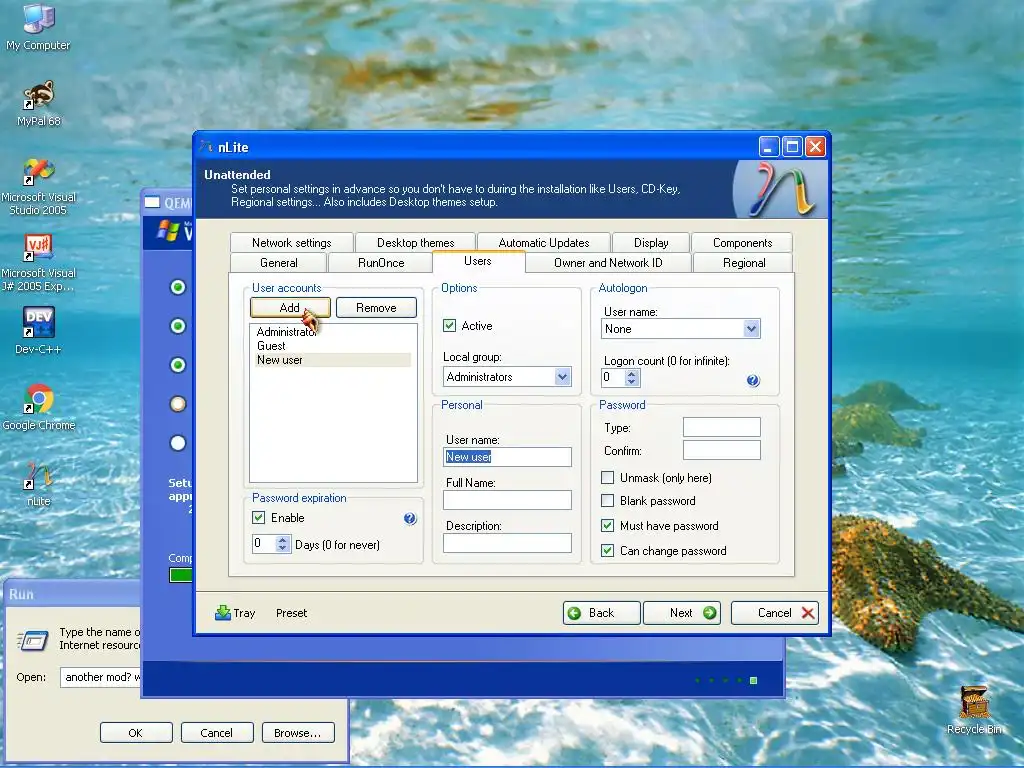Click the Full Name input field

coord(507,500)
